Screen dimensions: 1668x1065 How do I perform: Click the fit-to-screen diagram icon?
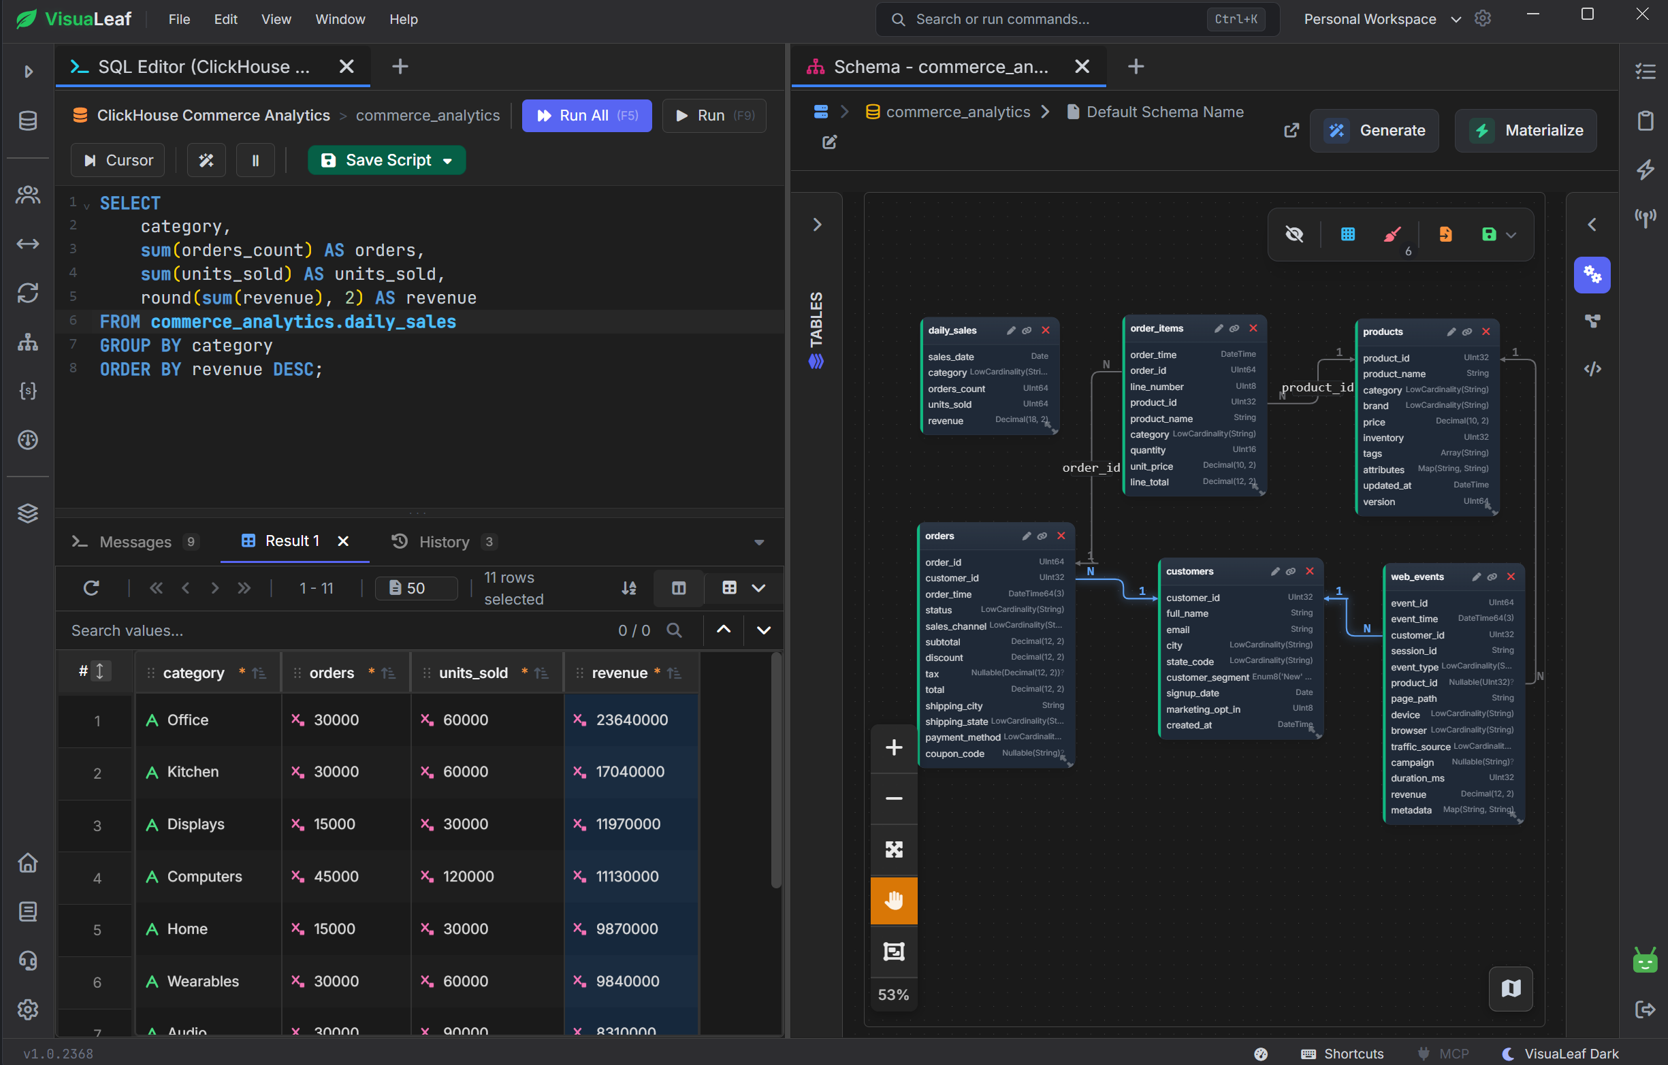[894, 849]
